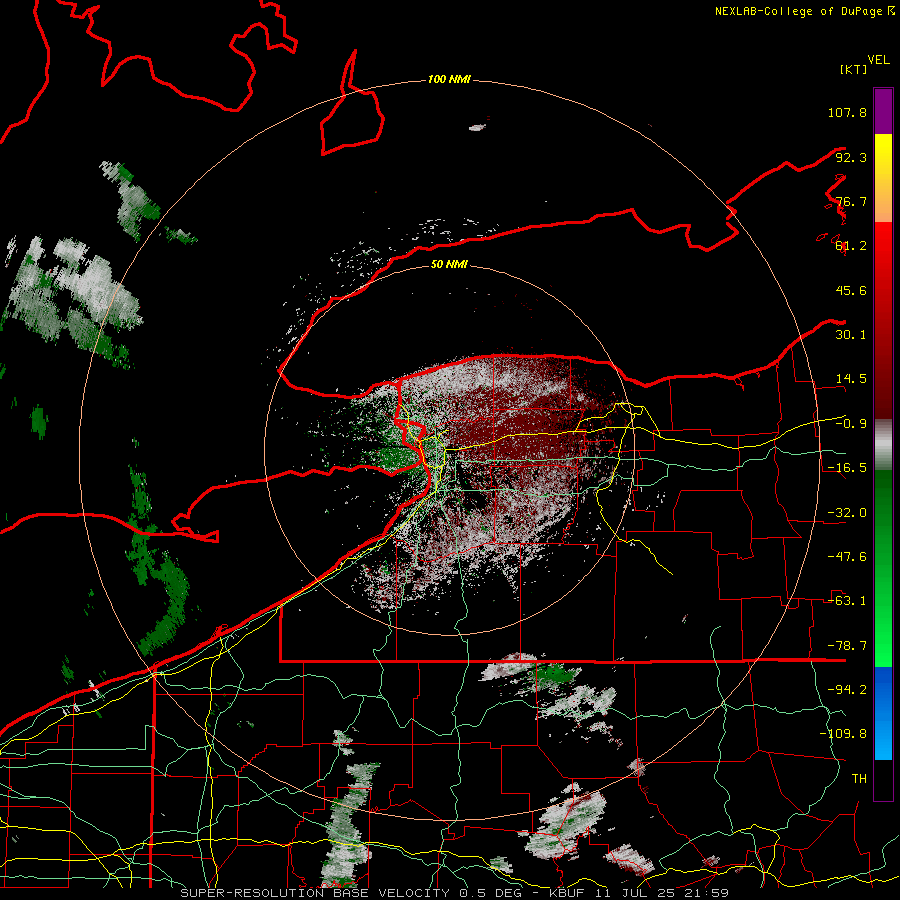Click the 76.7 velocity scale value
Image resolution: width=900 pixels, height=900 pixels.
tap(851, 201)
